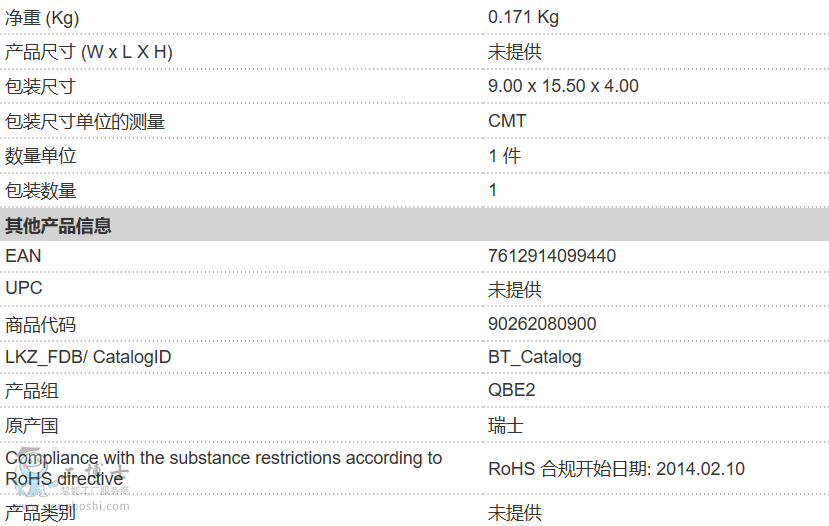Select the 包装尺寸 value 9.00 x 15.50 x 4.00
Viewport: 829px width, 526px height.
tap(563, 86)
